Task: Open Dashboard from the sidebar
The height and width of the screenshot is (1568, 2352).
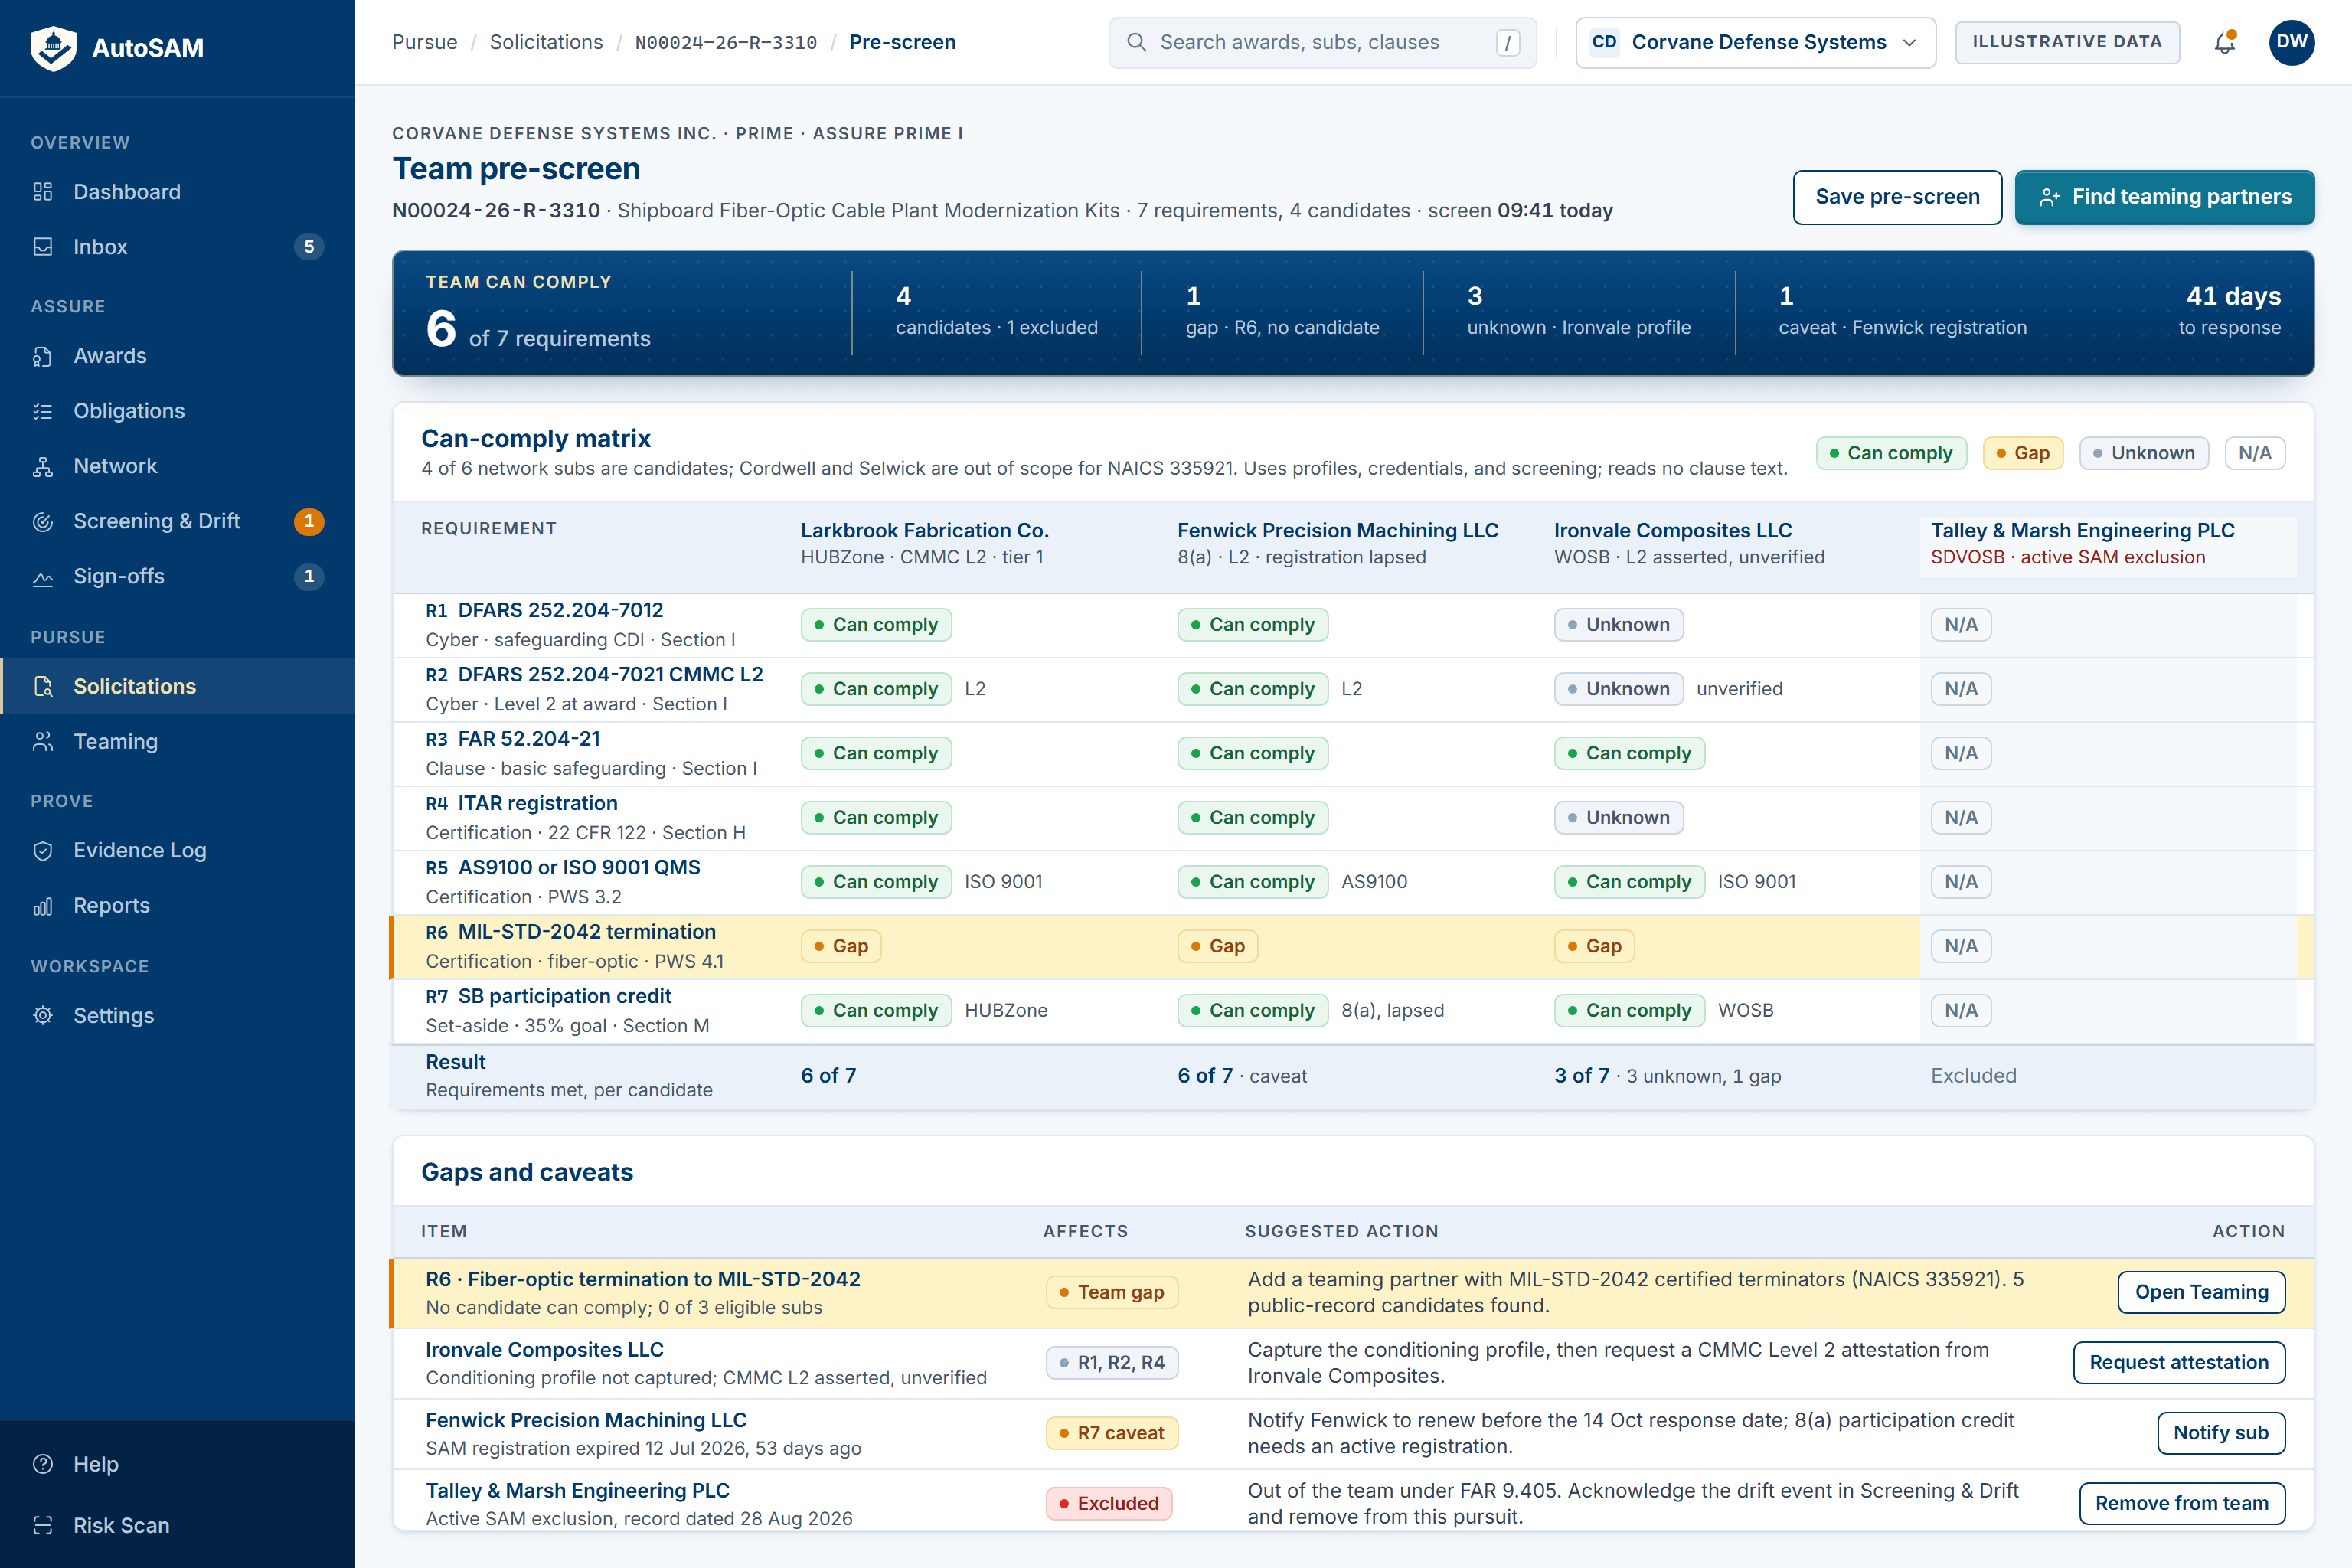Action: pyautogui.click(x=178, y=191)
